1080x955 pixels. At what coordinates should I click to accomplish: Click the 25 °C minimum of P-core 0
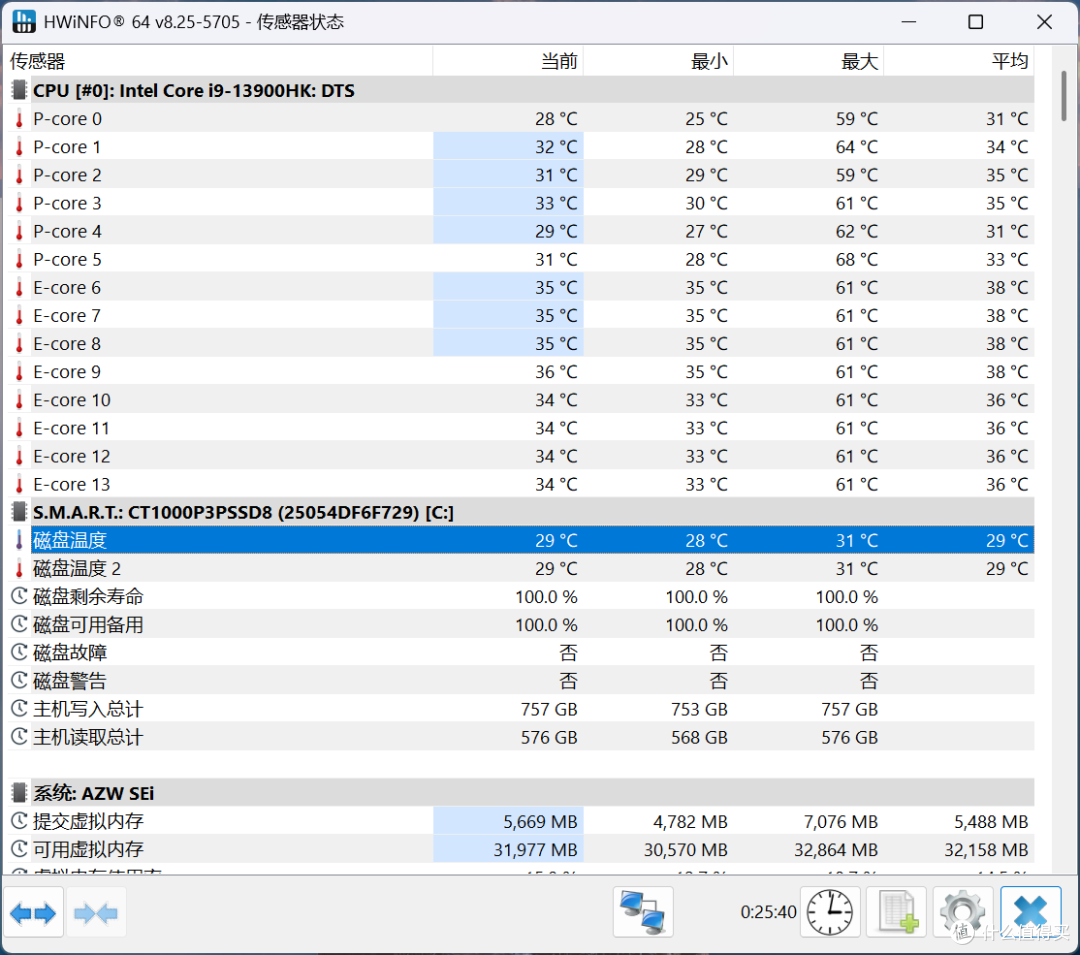pos(707,118)
